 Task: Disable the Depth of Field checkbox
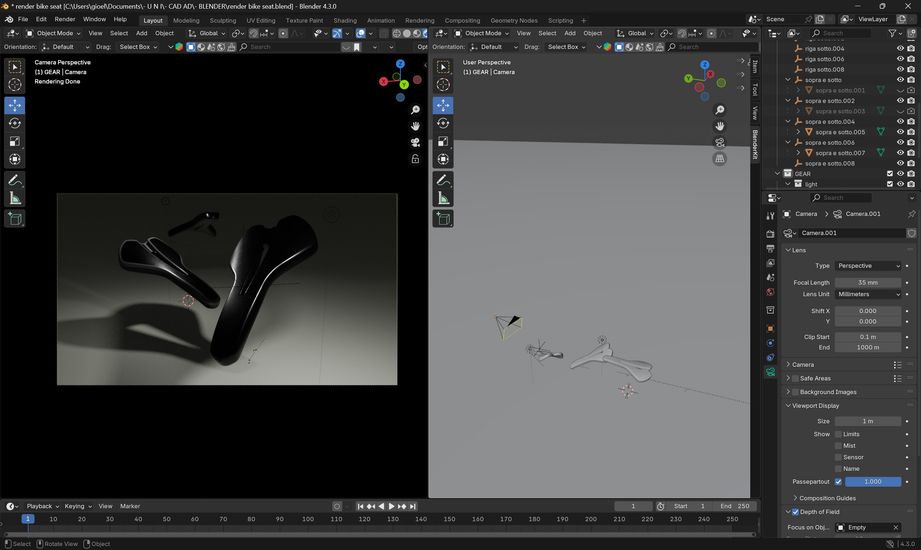(795, 512)
